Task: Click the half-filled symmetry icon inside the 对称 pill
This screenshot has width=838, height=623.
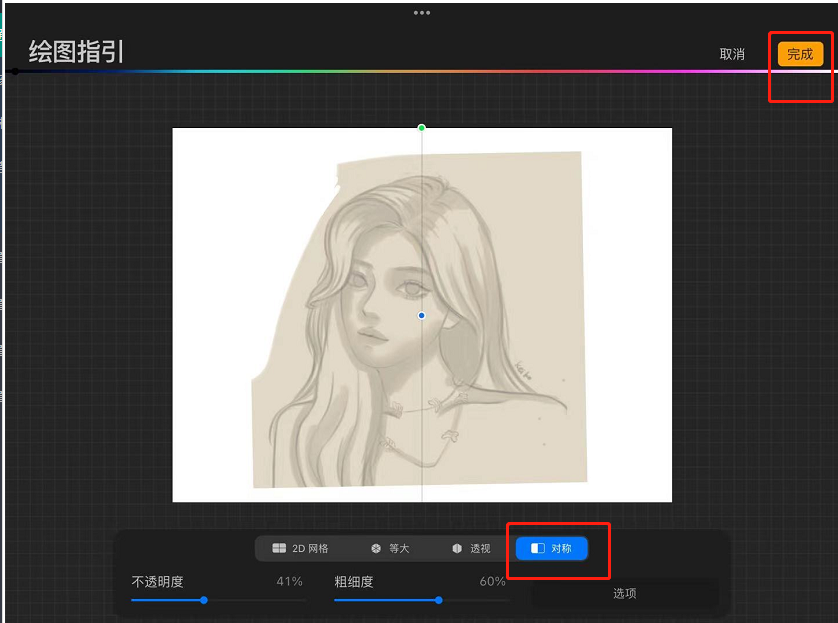Action: click(536, 548)
